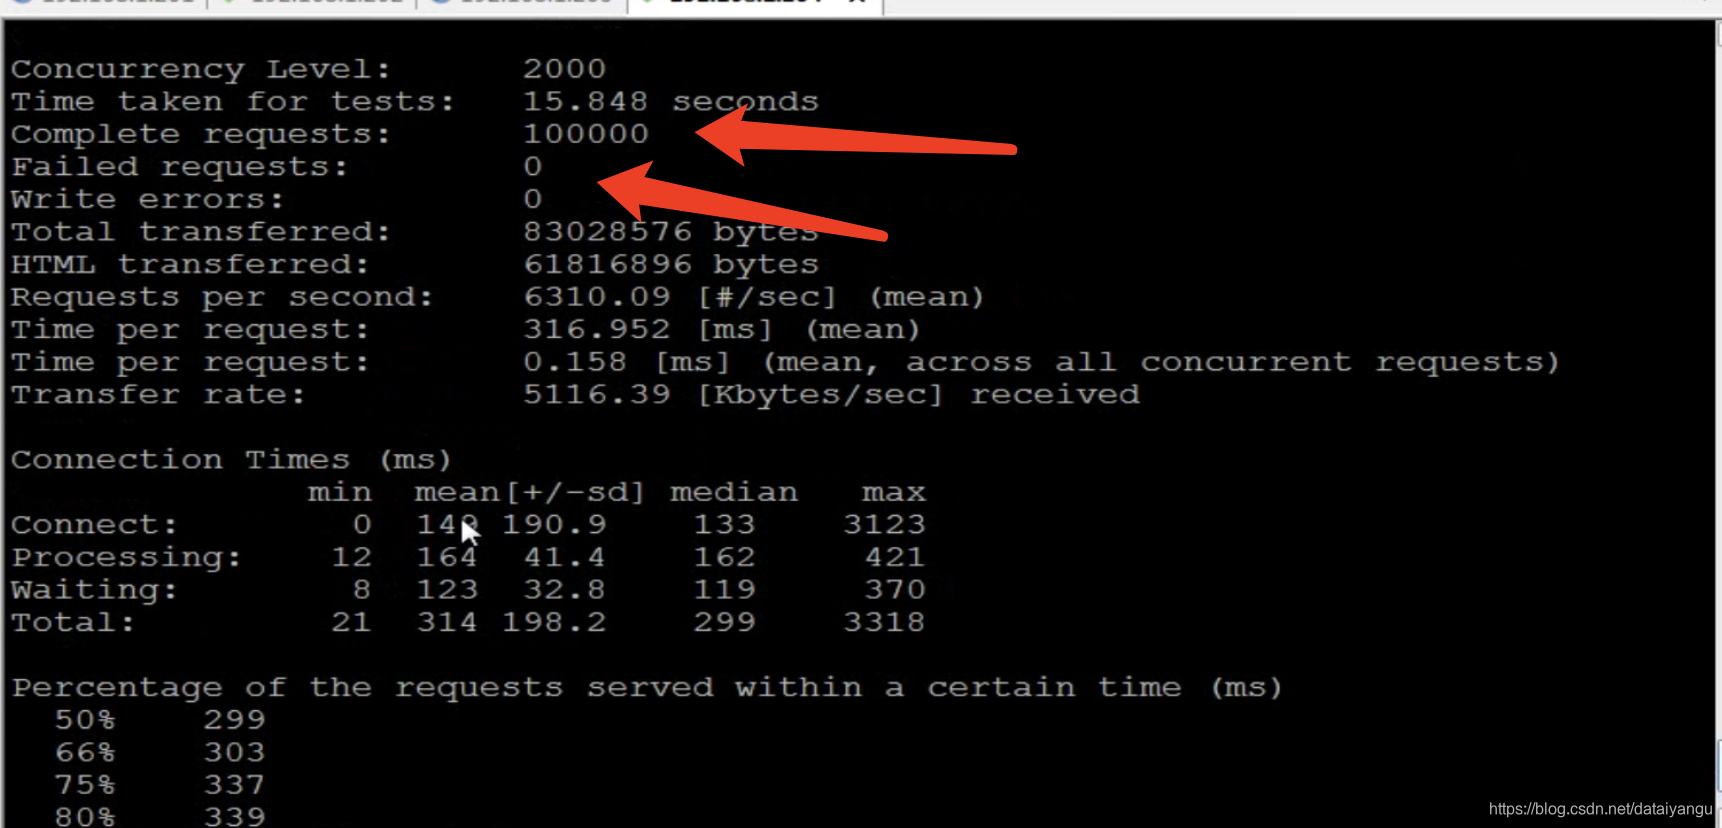Click the 66% percentile label
The height and width of the screenshot is (828, 1722).
click(84, 752)
